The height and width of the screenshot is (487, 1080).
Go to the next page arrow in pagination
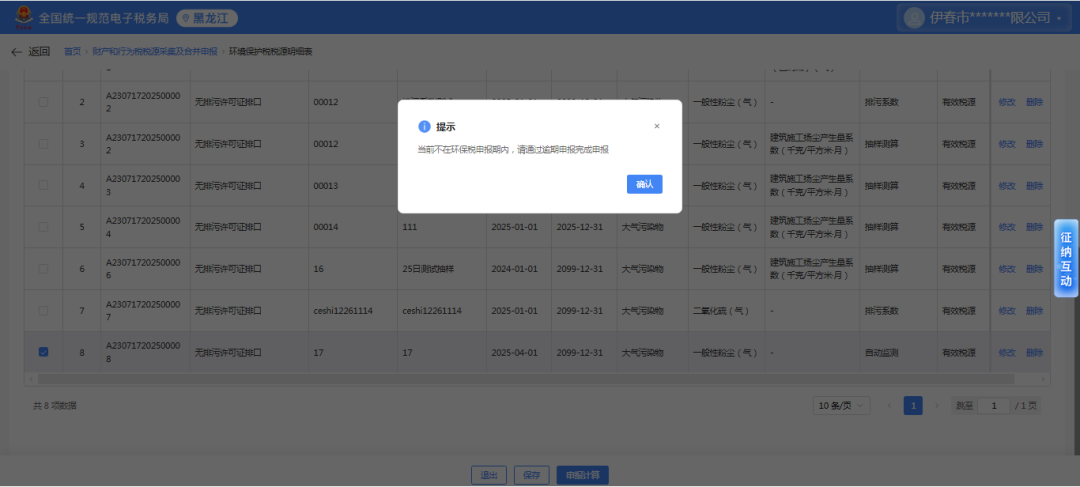coord(937,406)
